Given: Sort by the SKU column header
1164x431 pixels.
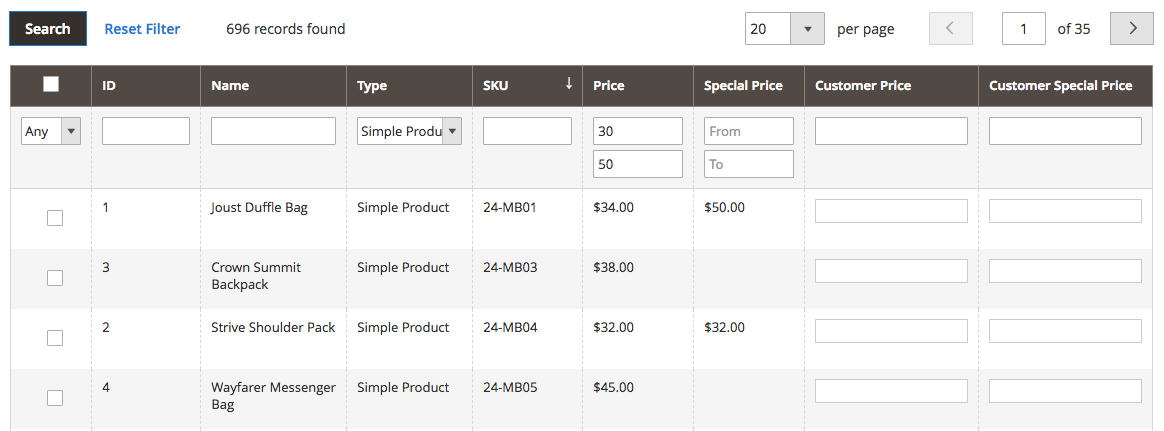Looking at the screenshot, I should (527, 85).
